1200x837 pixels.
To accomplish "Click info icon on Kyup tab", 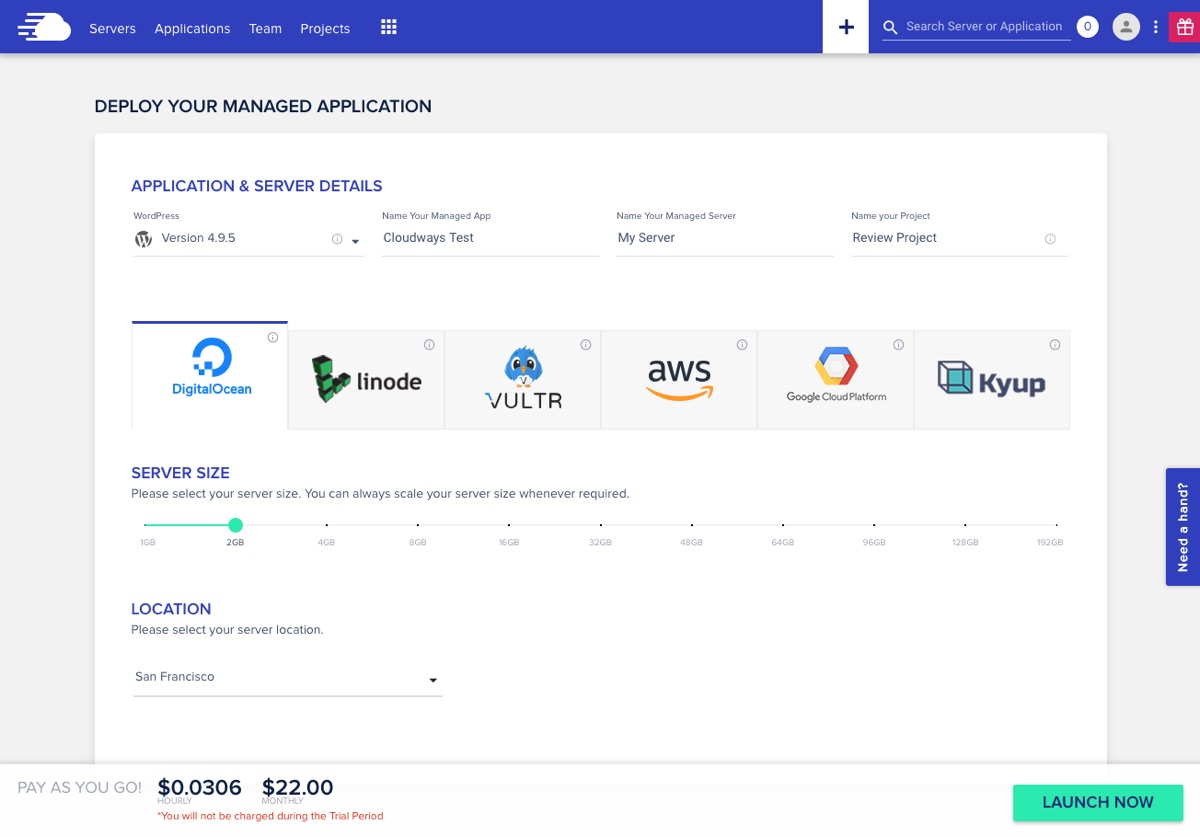I will [1055, 345].
